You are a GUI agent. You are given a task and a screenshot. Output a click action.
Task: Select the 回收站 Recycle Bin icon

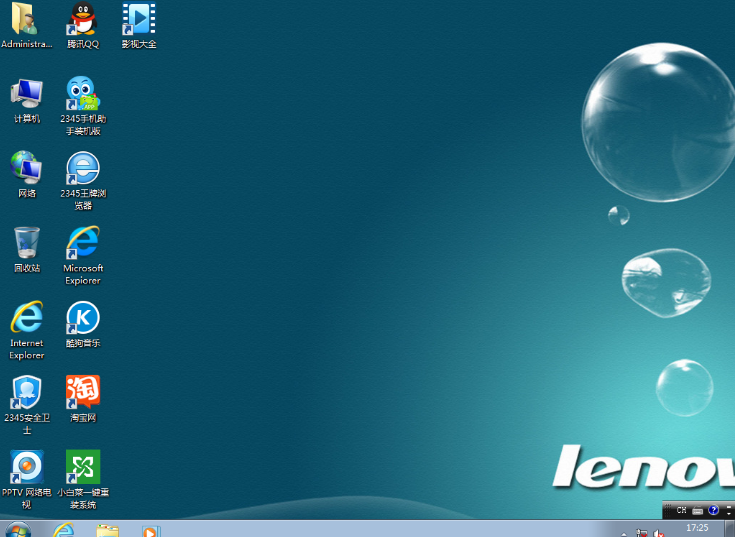click(x=26, y=249)
